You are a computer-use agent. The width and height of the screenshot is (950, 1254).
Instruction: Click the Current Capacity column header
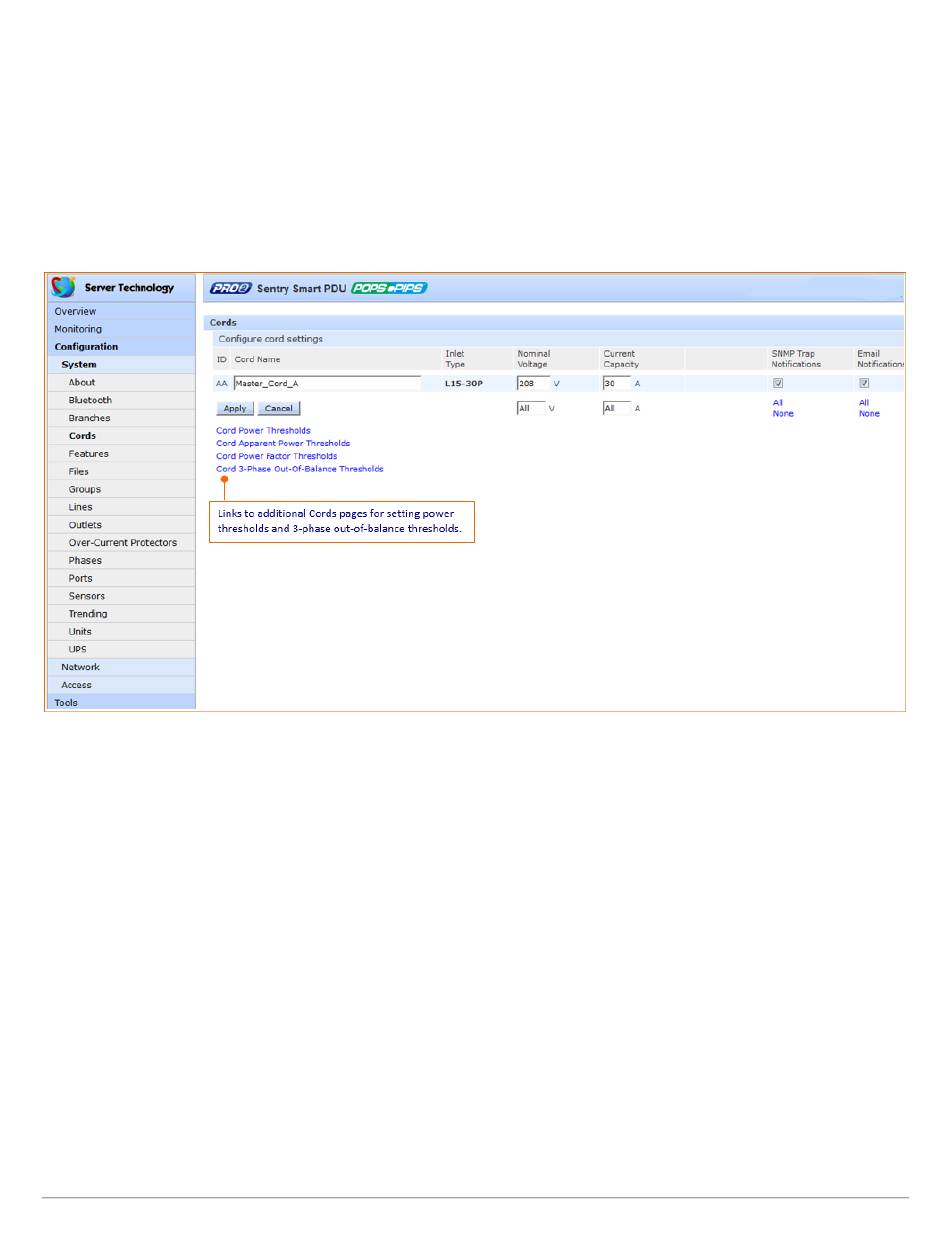(621, 359)
